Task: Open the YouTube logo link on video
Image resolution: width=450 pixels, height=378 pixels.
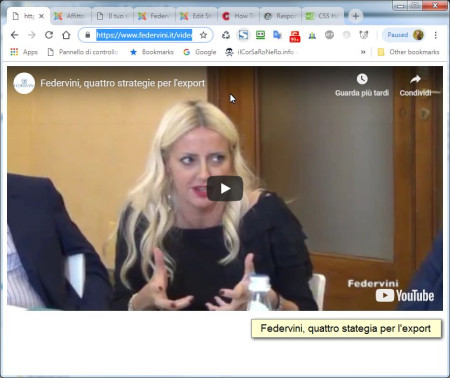Action: click(405, 296)
